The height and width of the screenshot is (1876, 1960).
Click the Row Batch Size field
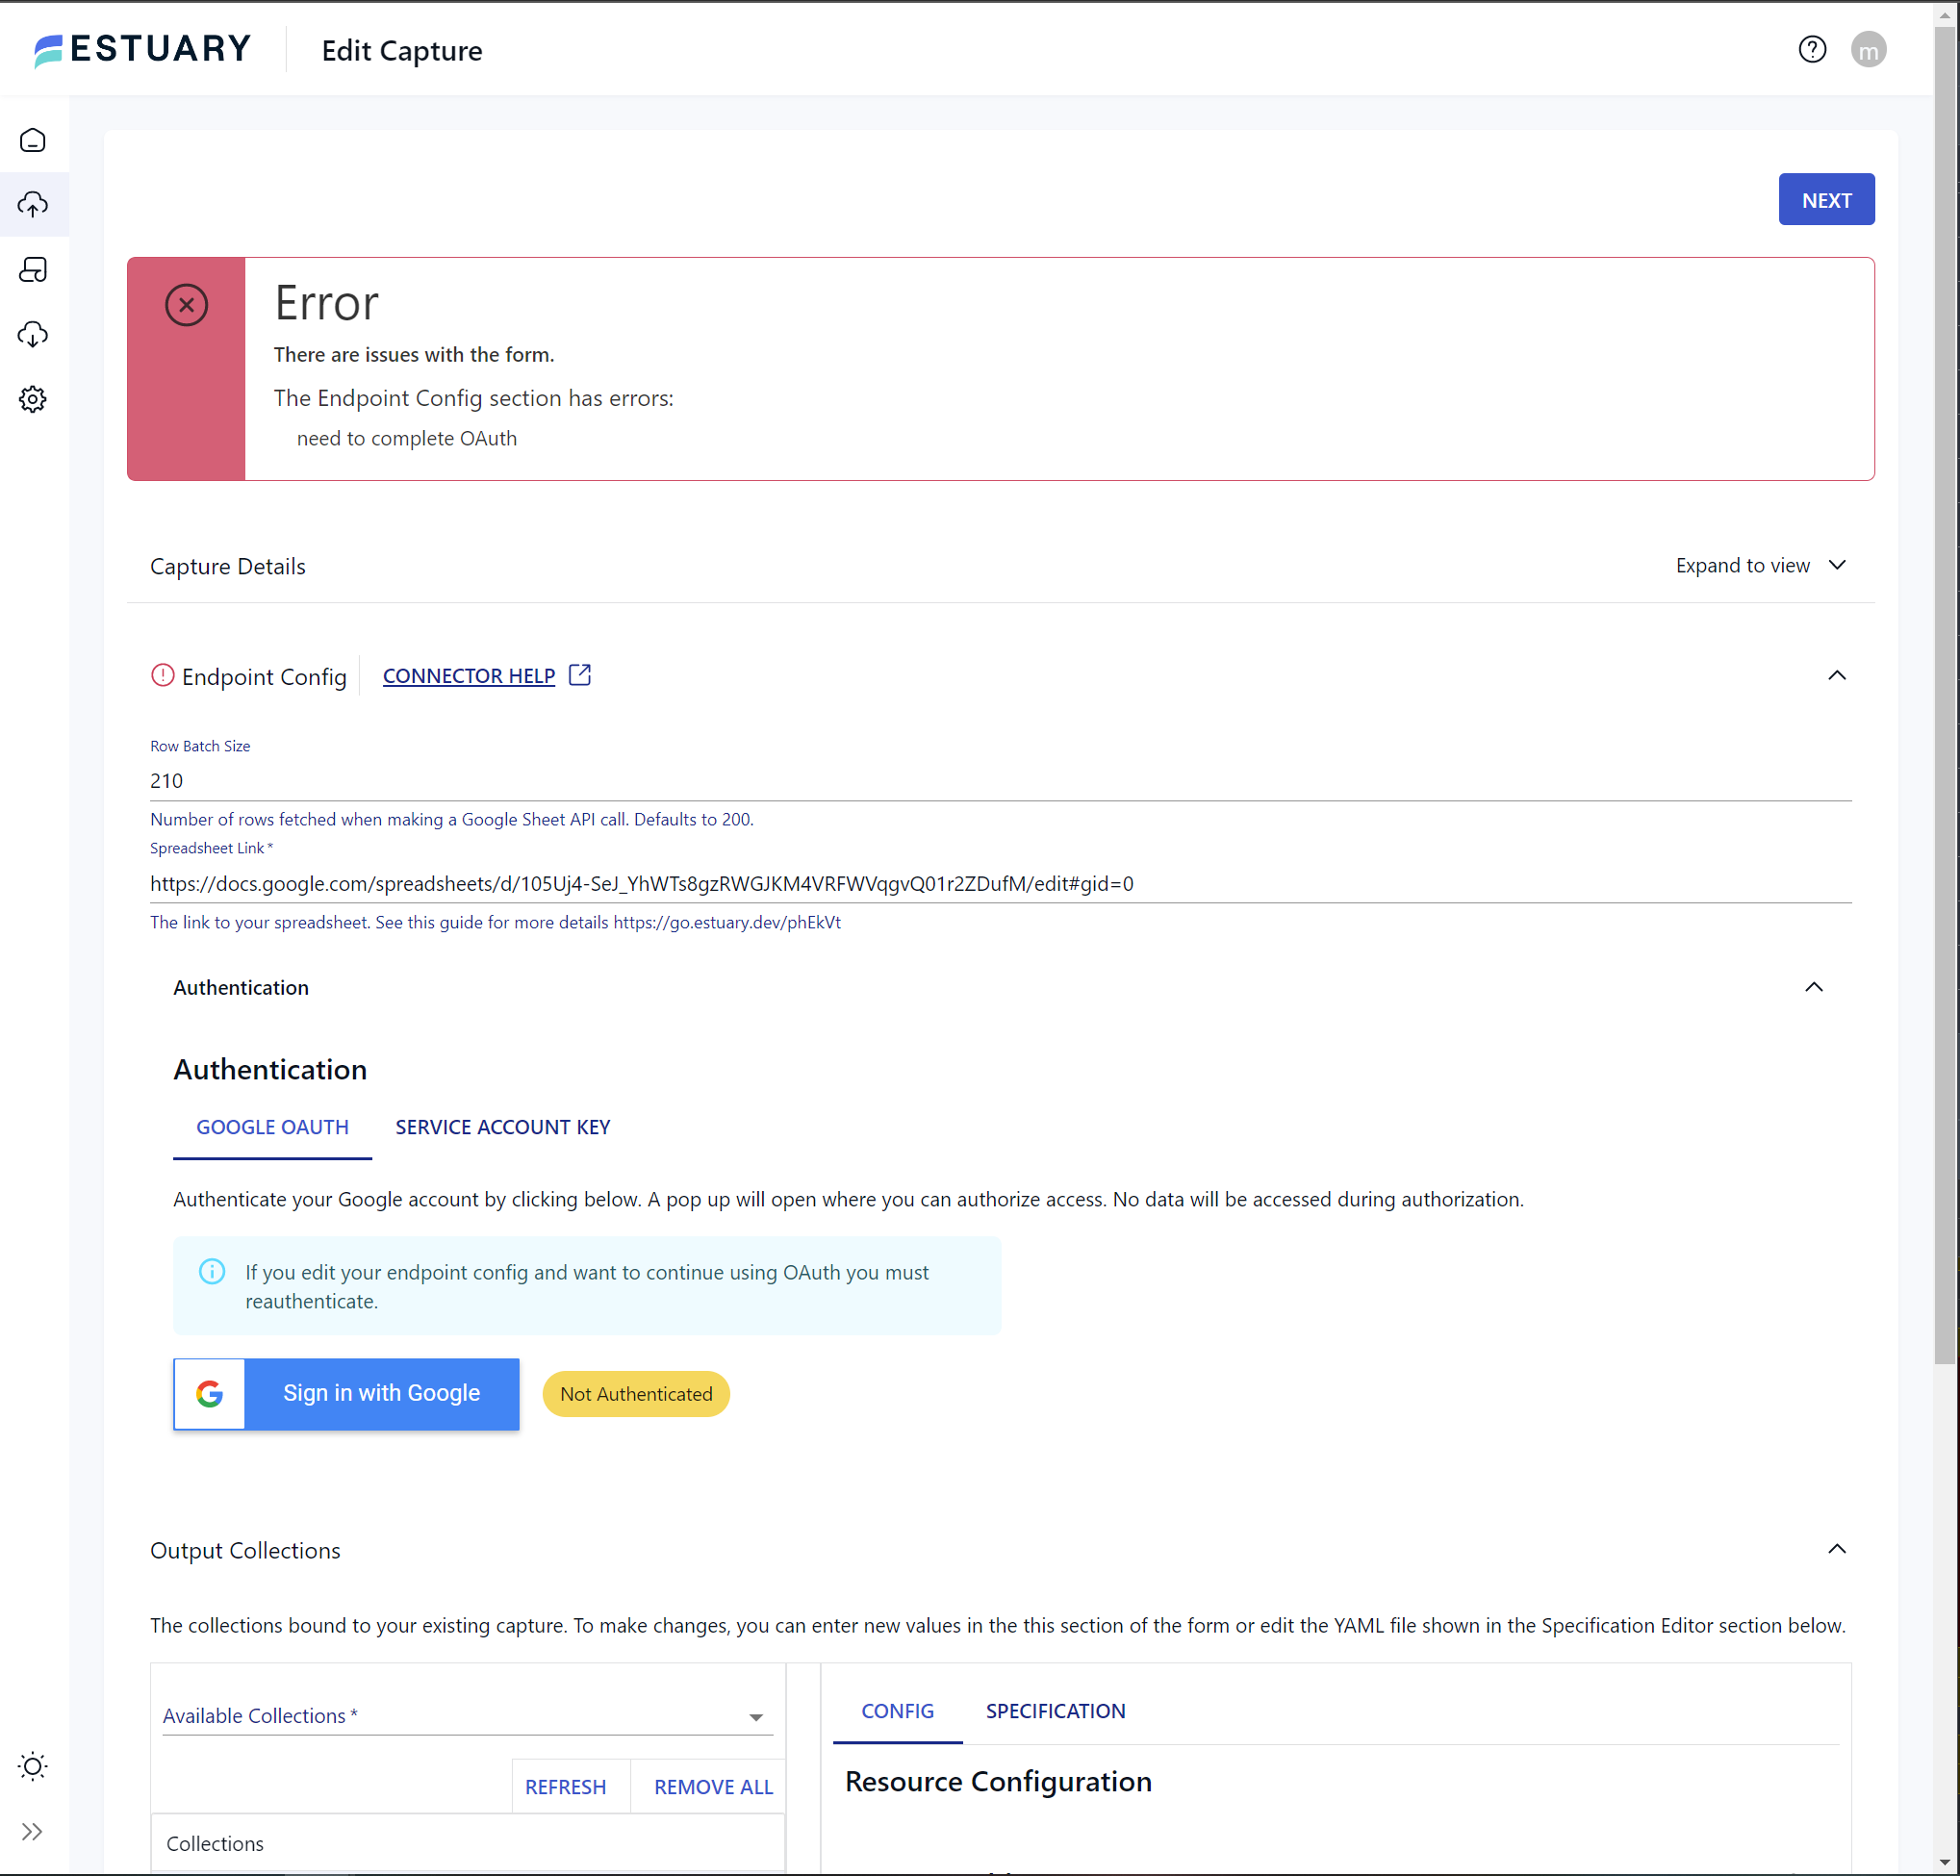(x=1000, y=781)
